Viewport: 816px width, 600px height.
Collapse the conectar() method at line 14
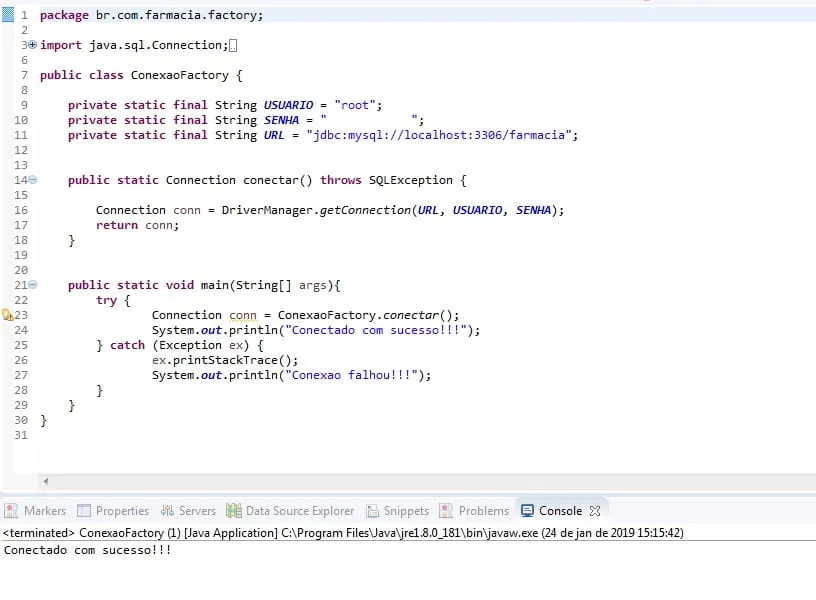point(33,180)
